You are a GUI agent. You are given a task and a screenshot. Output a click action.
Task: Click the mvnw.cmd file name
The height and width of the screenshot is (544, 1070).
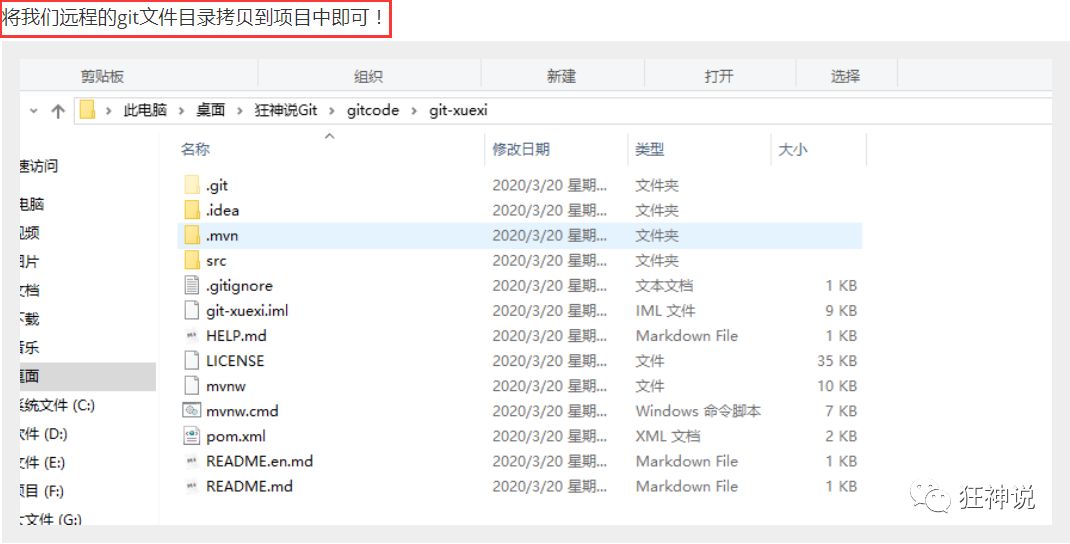pyautogui.click(x=242, y=411)
